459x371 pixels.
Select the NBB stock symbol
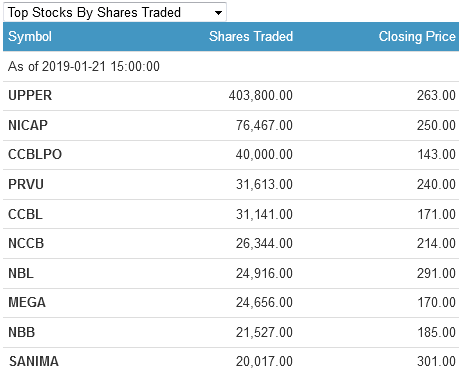pos(22,332)
